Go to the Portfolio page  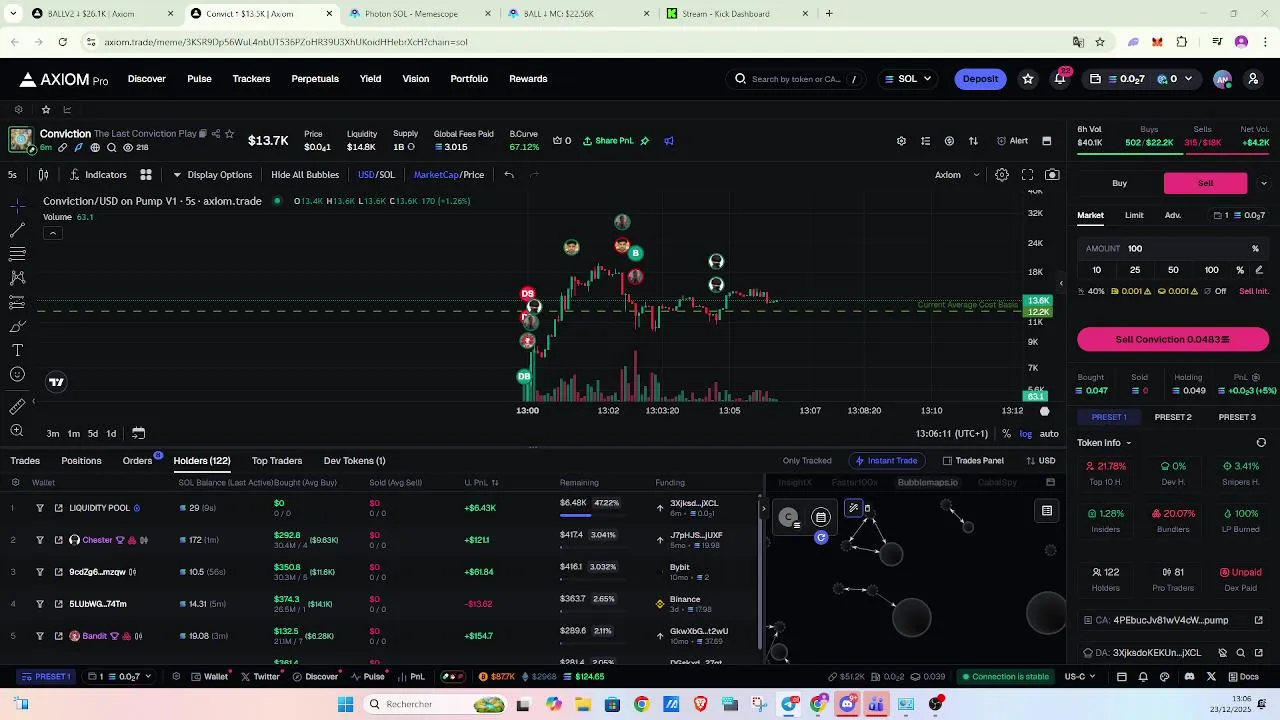(469, 79)
